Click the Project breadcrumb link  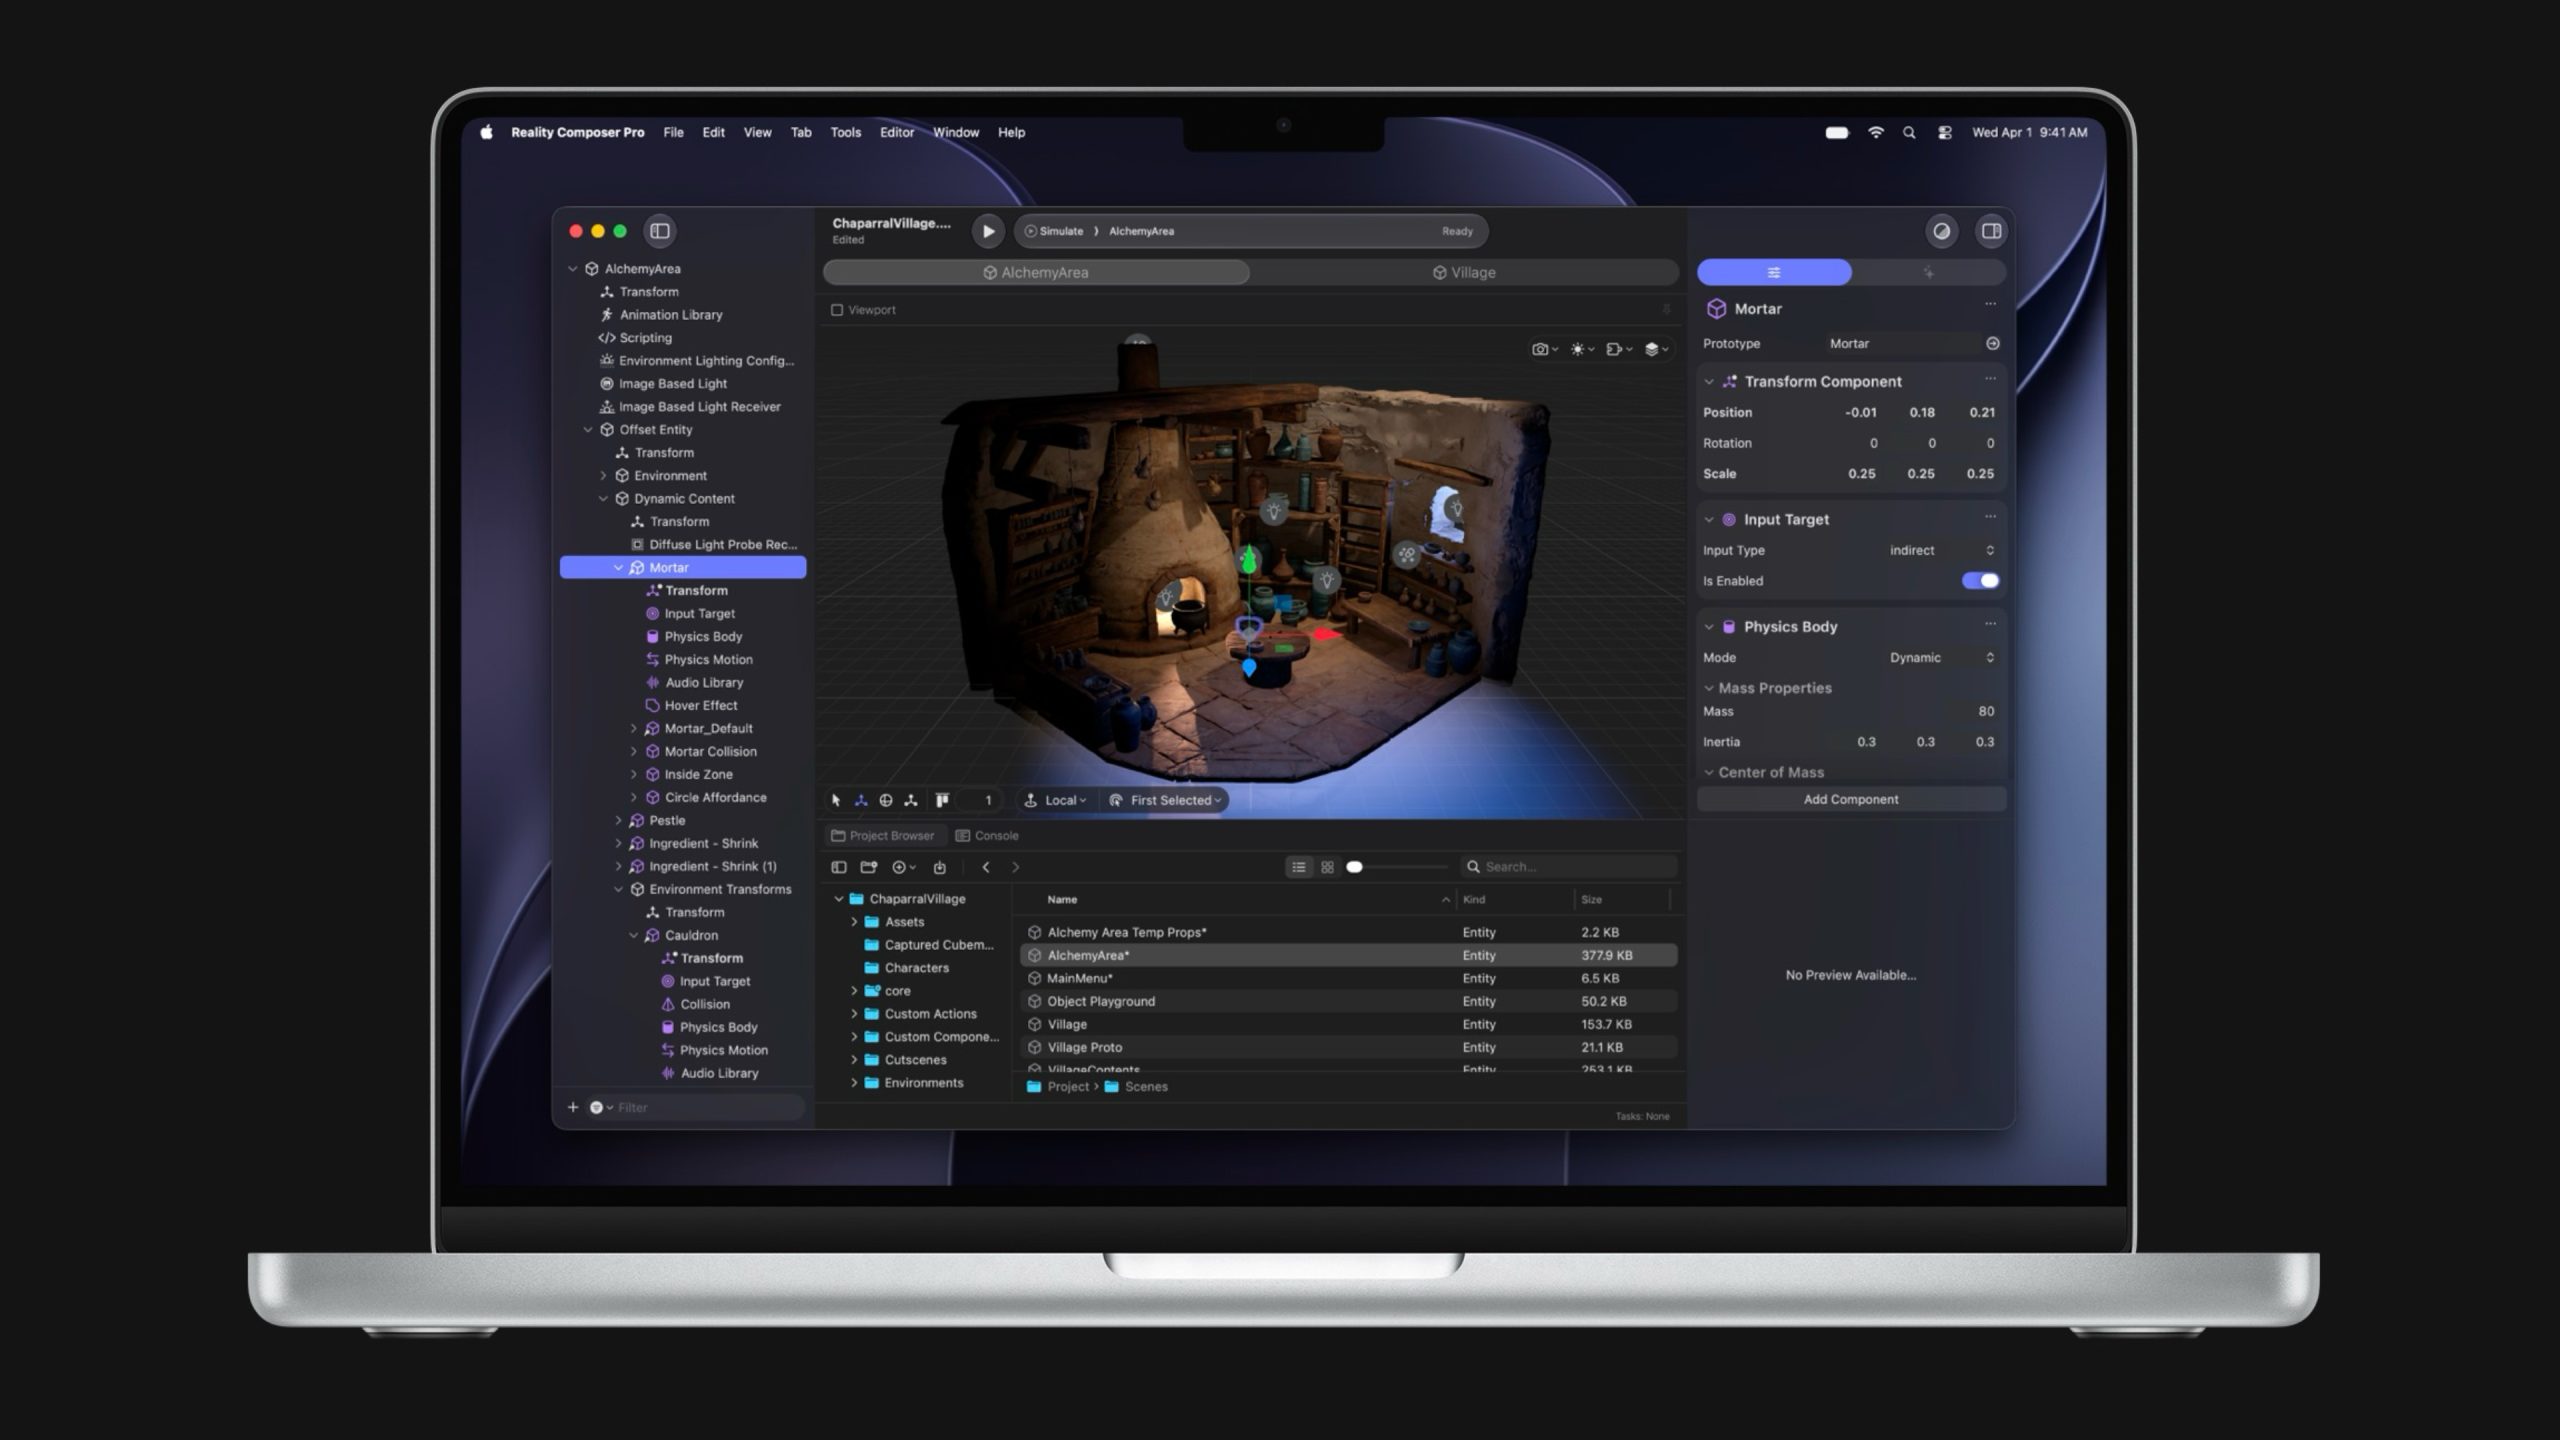1058,1087
